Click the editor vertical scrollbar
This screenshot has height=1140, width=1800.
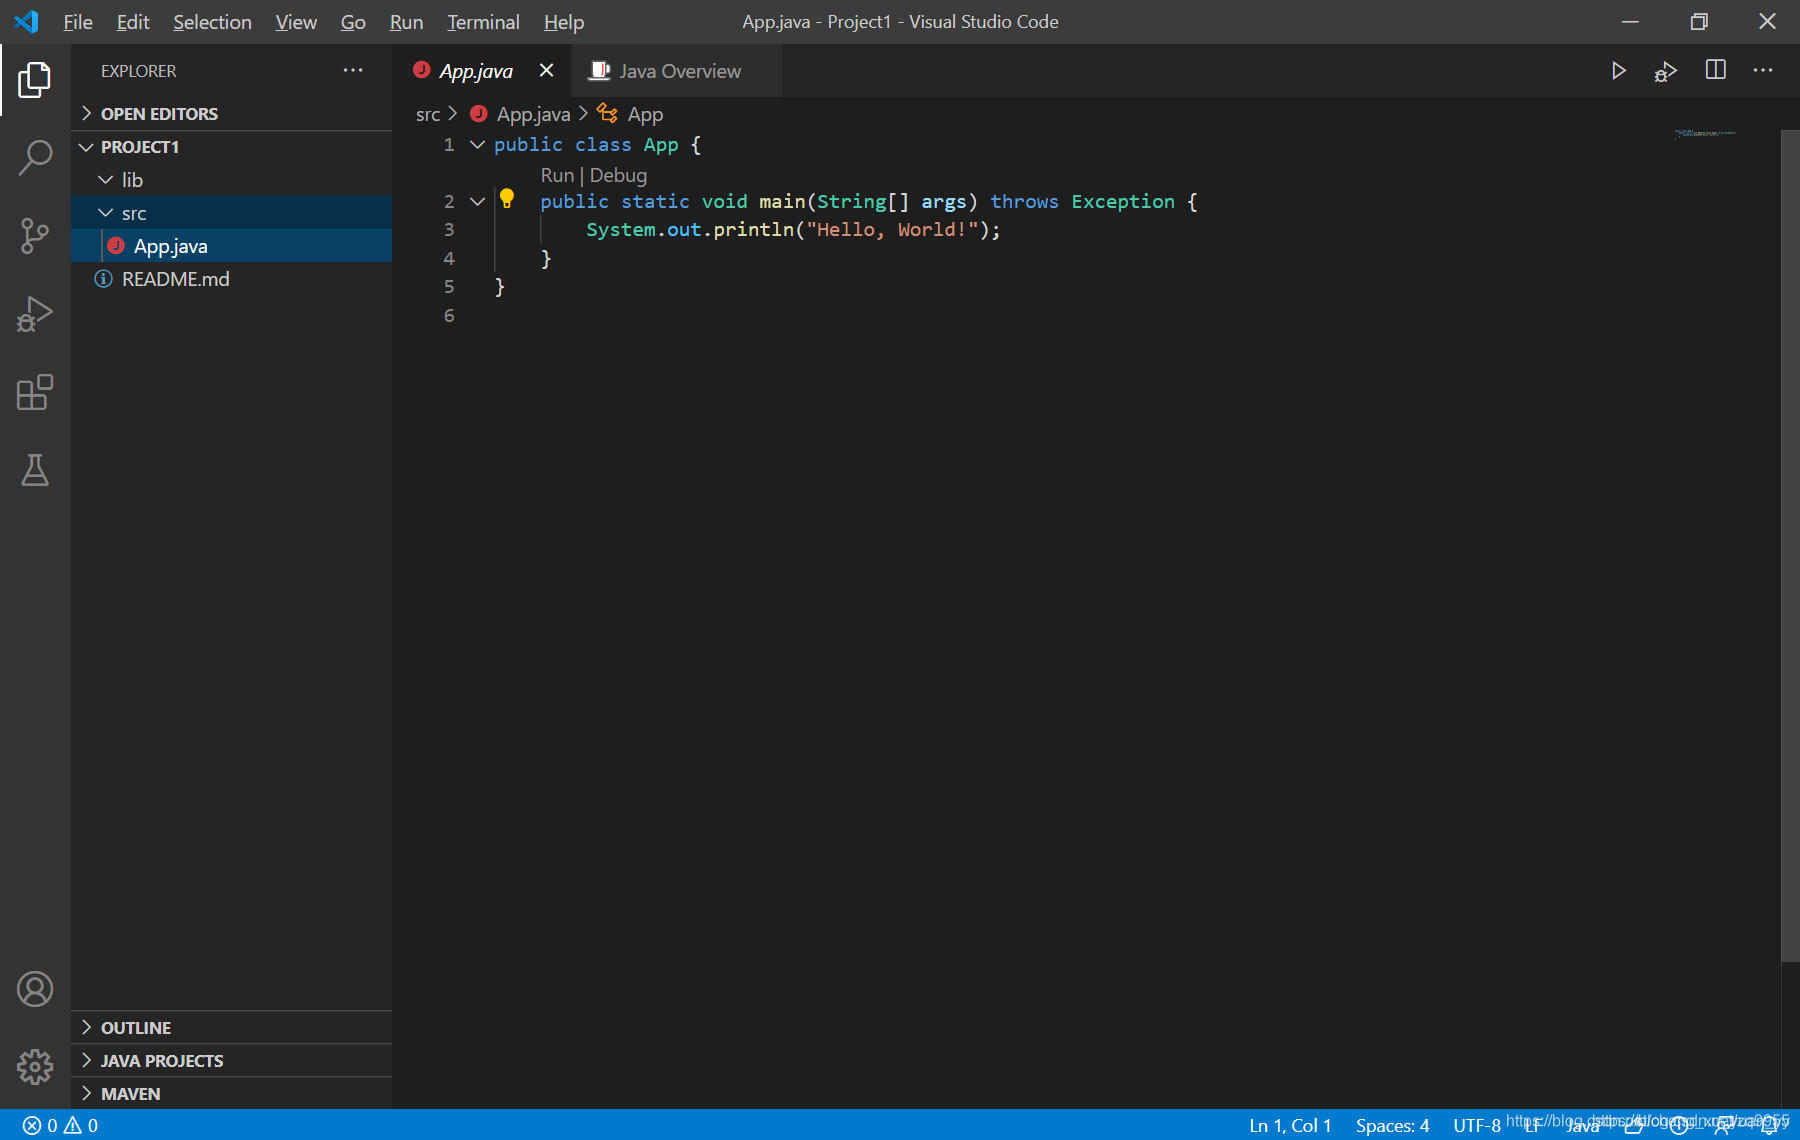[1790, 545]
